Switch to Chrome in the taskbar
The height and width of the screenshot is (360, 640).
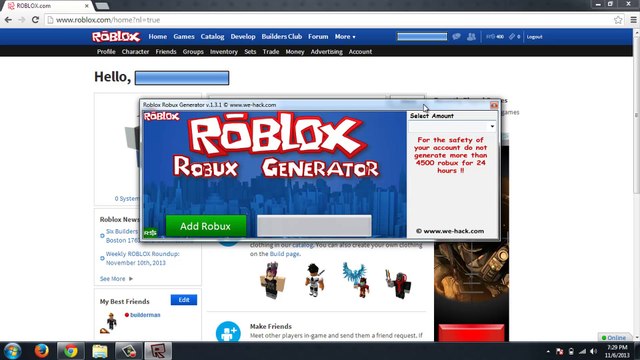tap(70, 351)
